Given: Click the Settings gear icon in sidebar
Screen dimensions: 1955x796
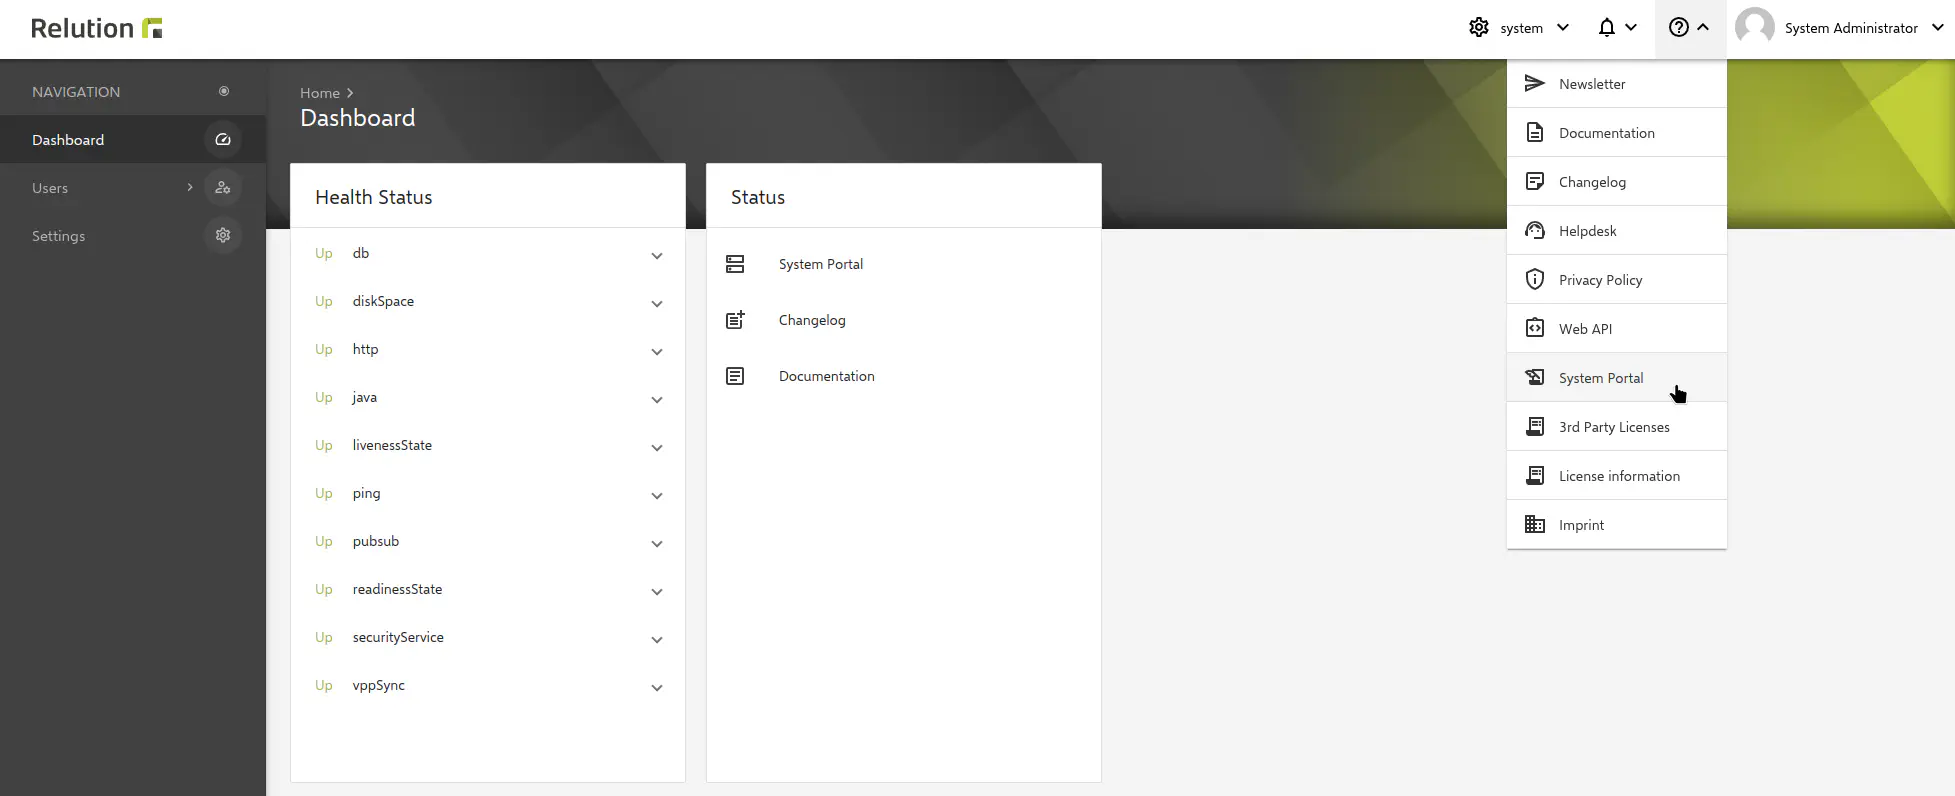Looking at the screenshot, I should (223, 236).
